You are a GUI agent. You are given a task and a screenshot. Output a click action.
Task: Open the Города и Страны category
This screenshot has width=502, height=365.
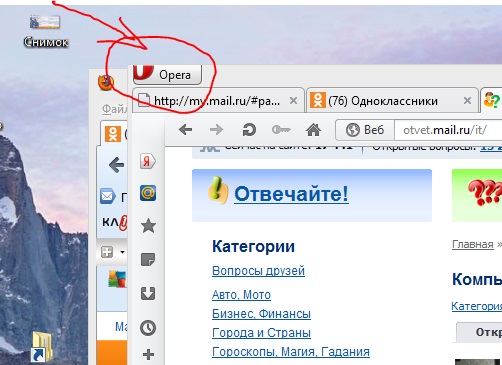(x=261, y=333)
